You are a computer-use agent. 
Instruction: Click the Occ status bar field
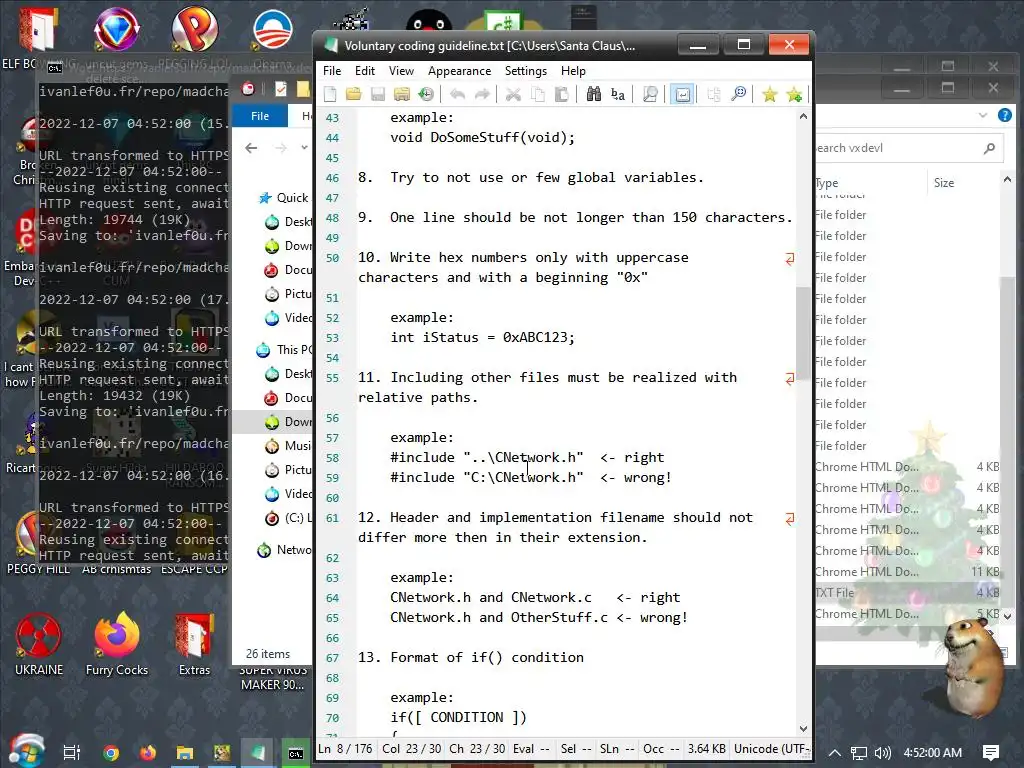coord(660,749)
